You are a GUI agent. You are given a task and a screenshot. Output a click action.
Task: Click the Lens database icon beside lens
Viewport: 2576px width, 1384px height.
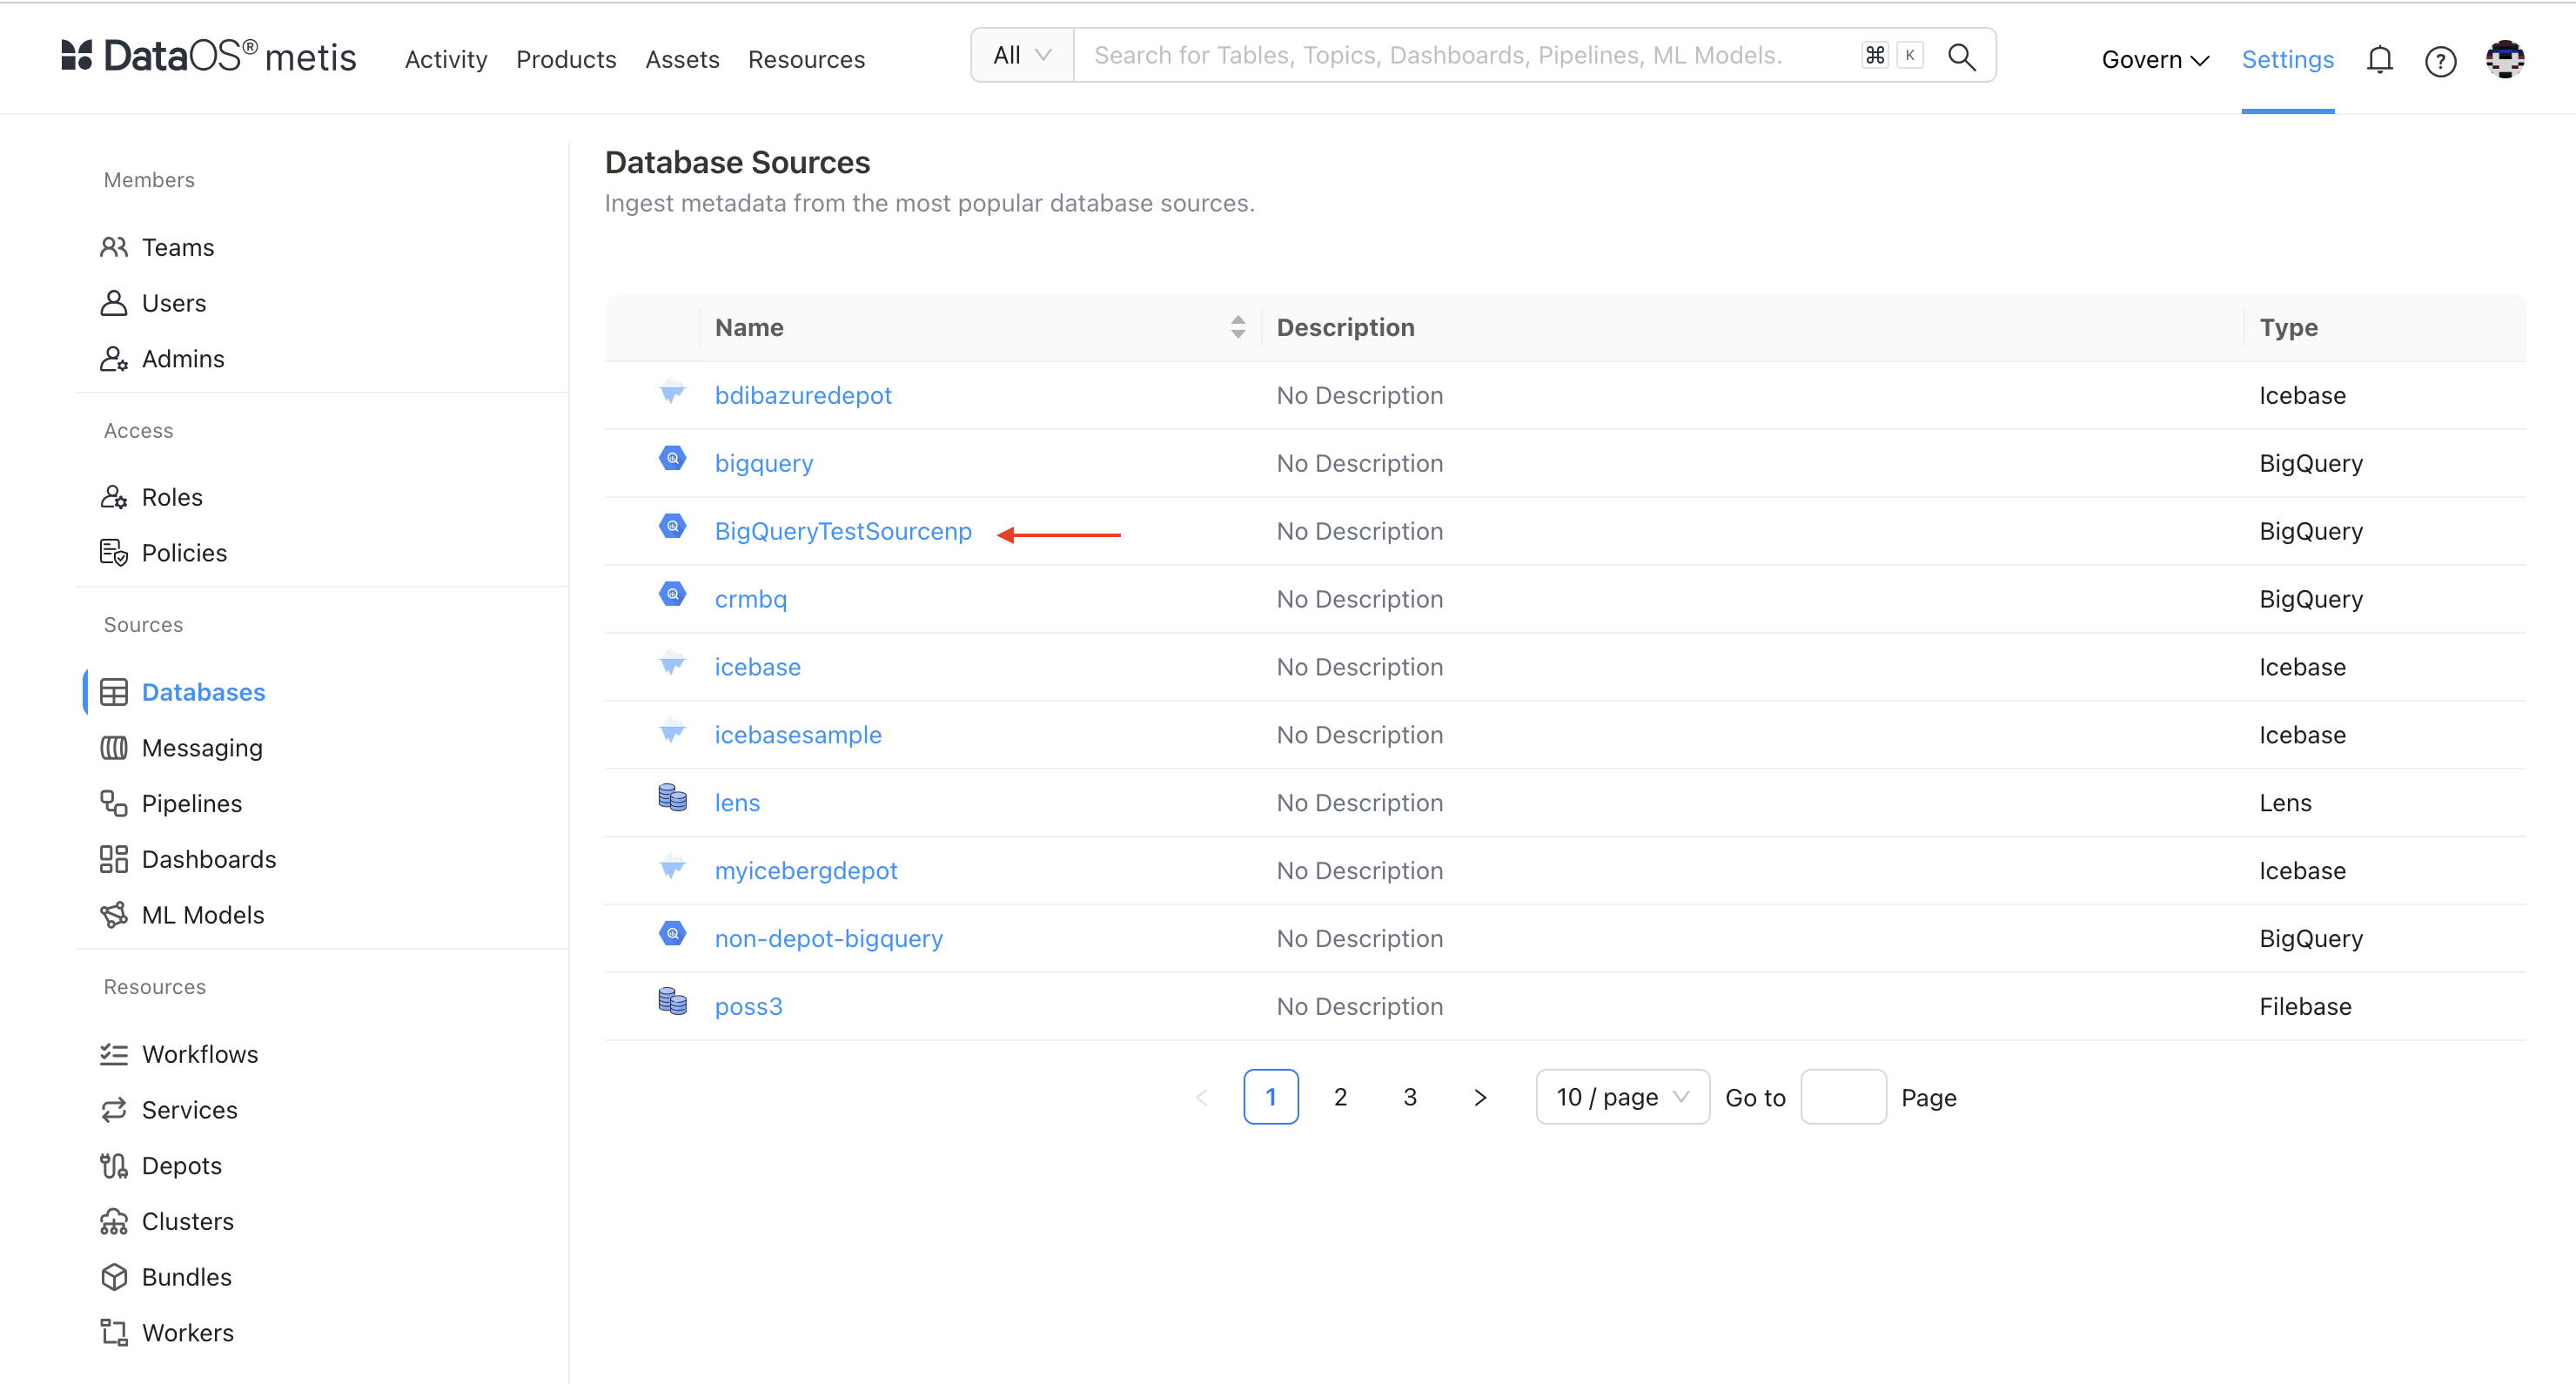(x=672, y=798)
